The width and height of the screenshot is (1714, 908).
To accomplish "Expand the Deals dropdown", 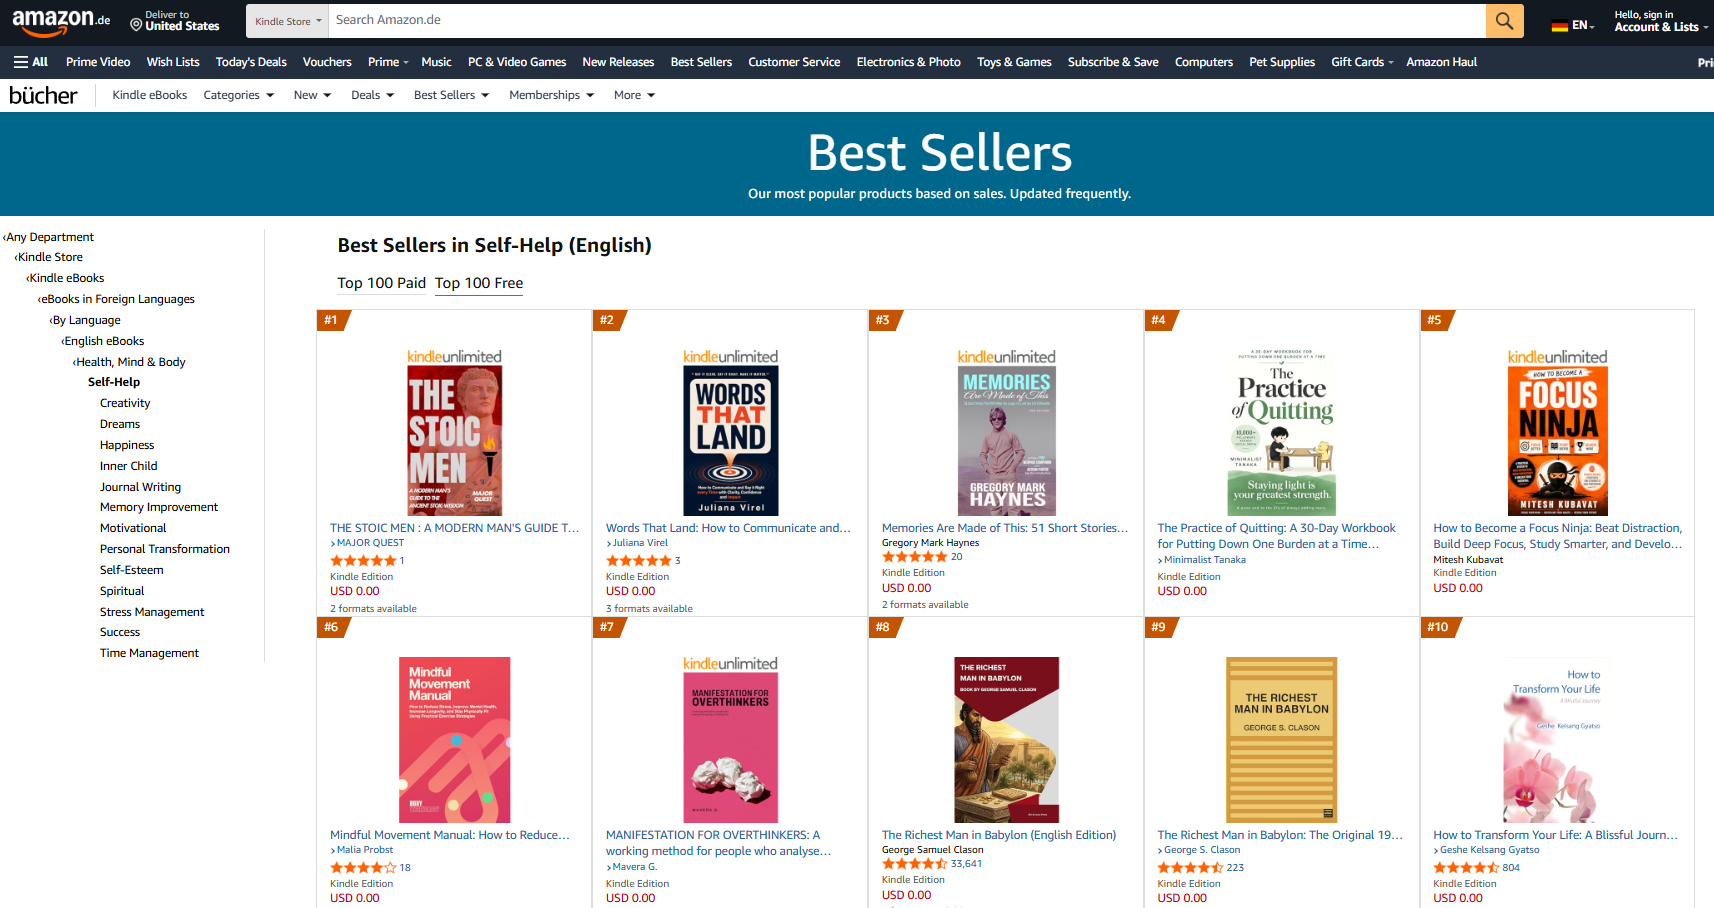I will click(373, 95).
